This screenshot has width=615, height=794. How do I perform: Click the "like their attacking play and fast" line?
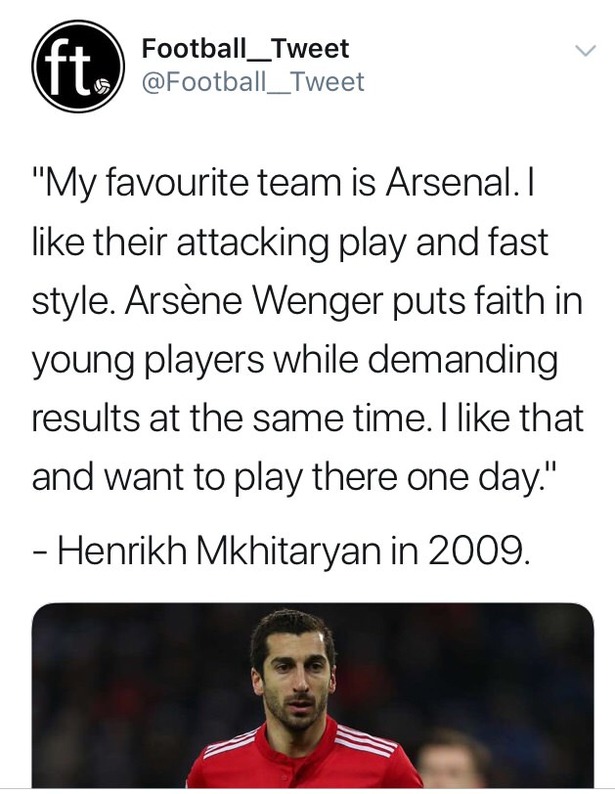290,244
